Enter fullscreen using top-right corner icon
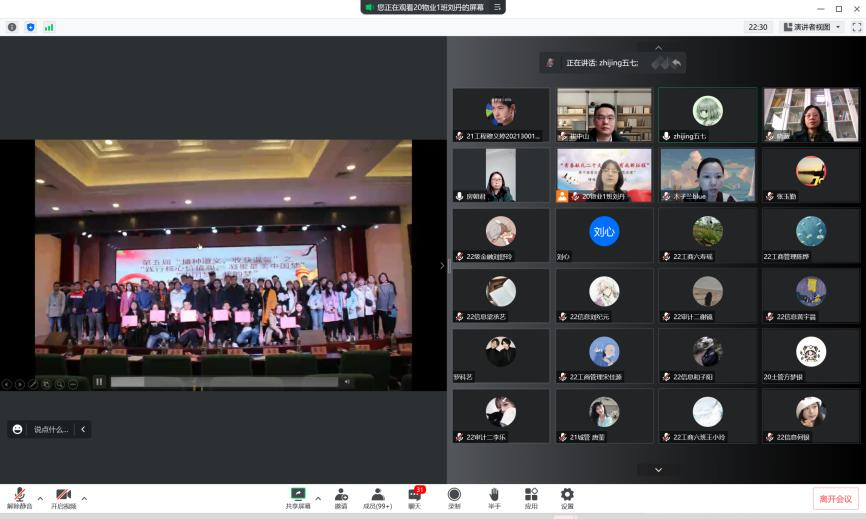The height and width of the screenshot is (519, 866). (x=855, y=27)
